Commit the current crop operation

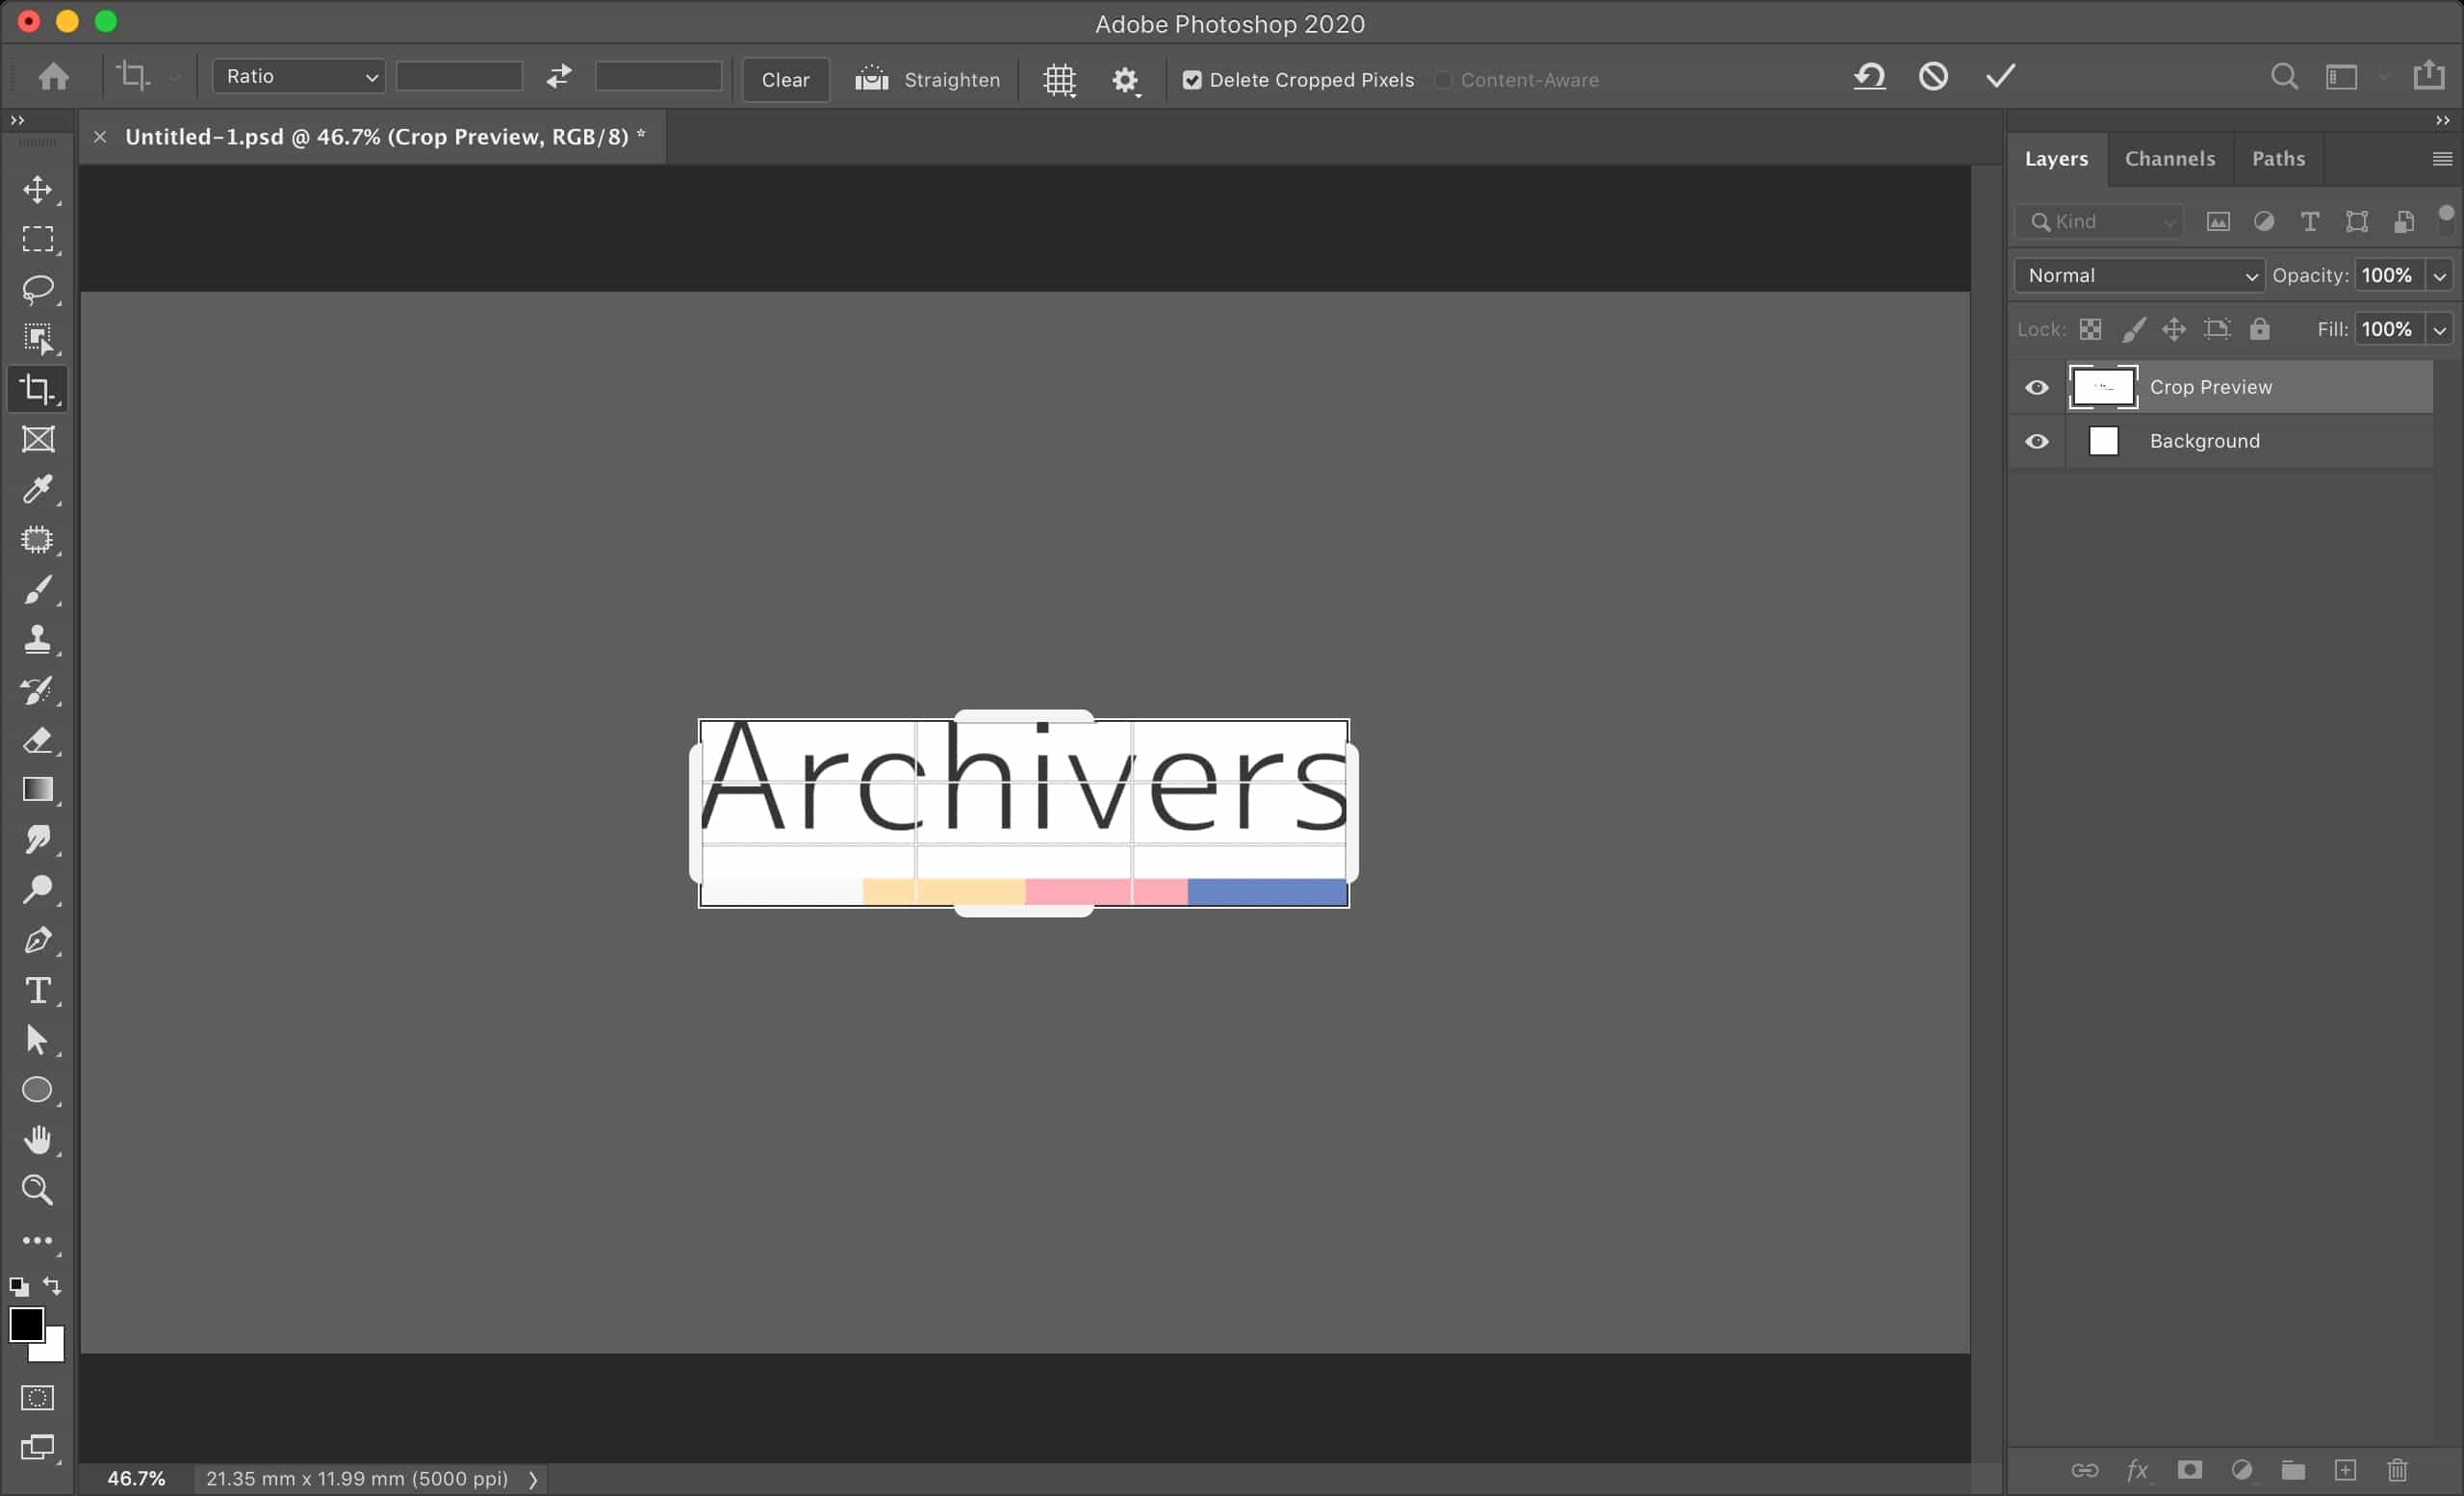click(2000, 77)
